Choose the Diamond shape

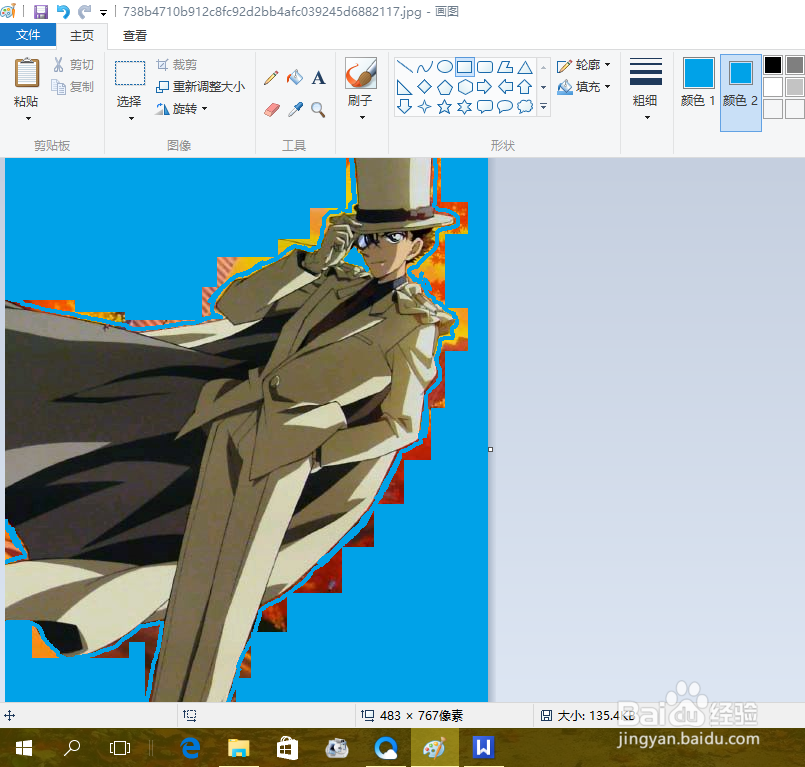425,87
